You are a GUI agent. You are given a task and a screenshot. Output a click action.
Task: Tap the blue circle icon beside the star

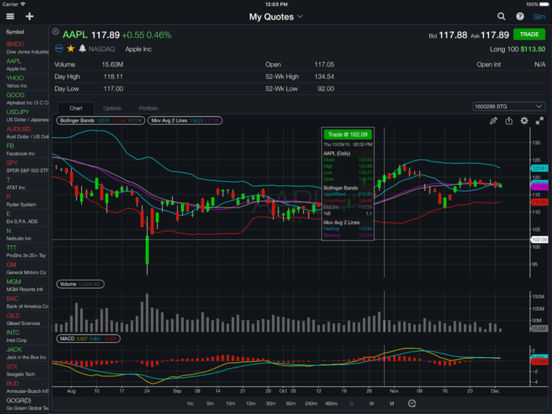(59, 48)
